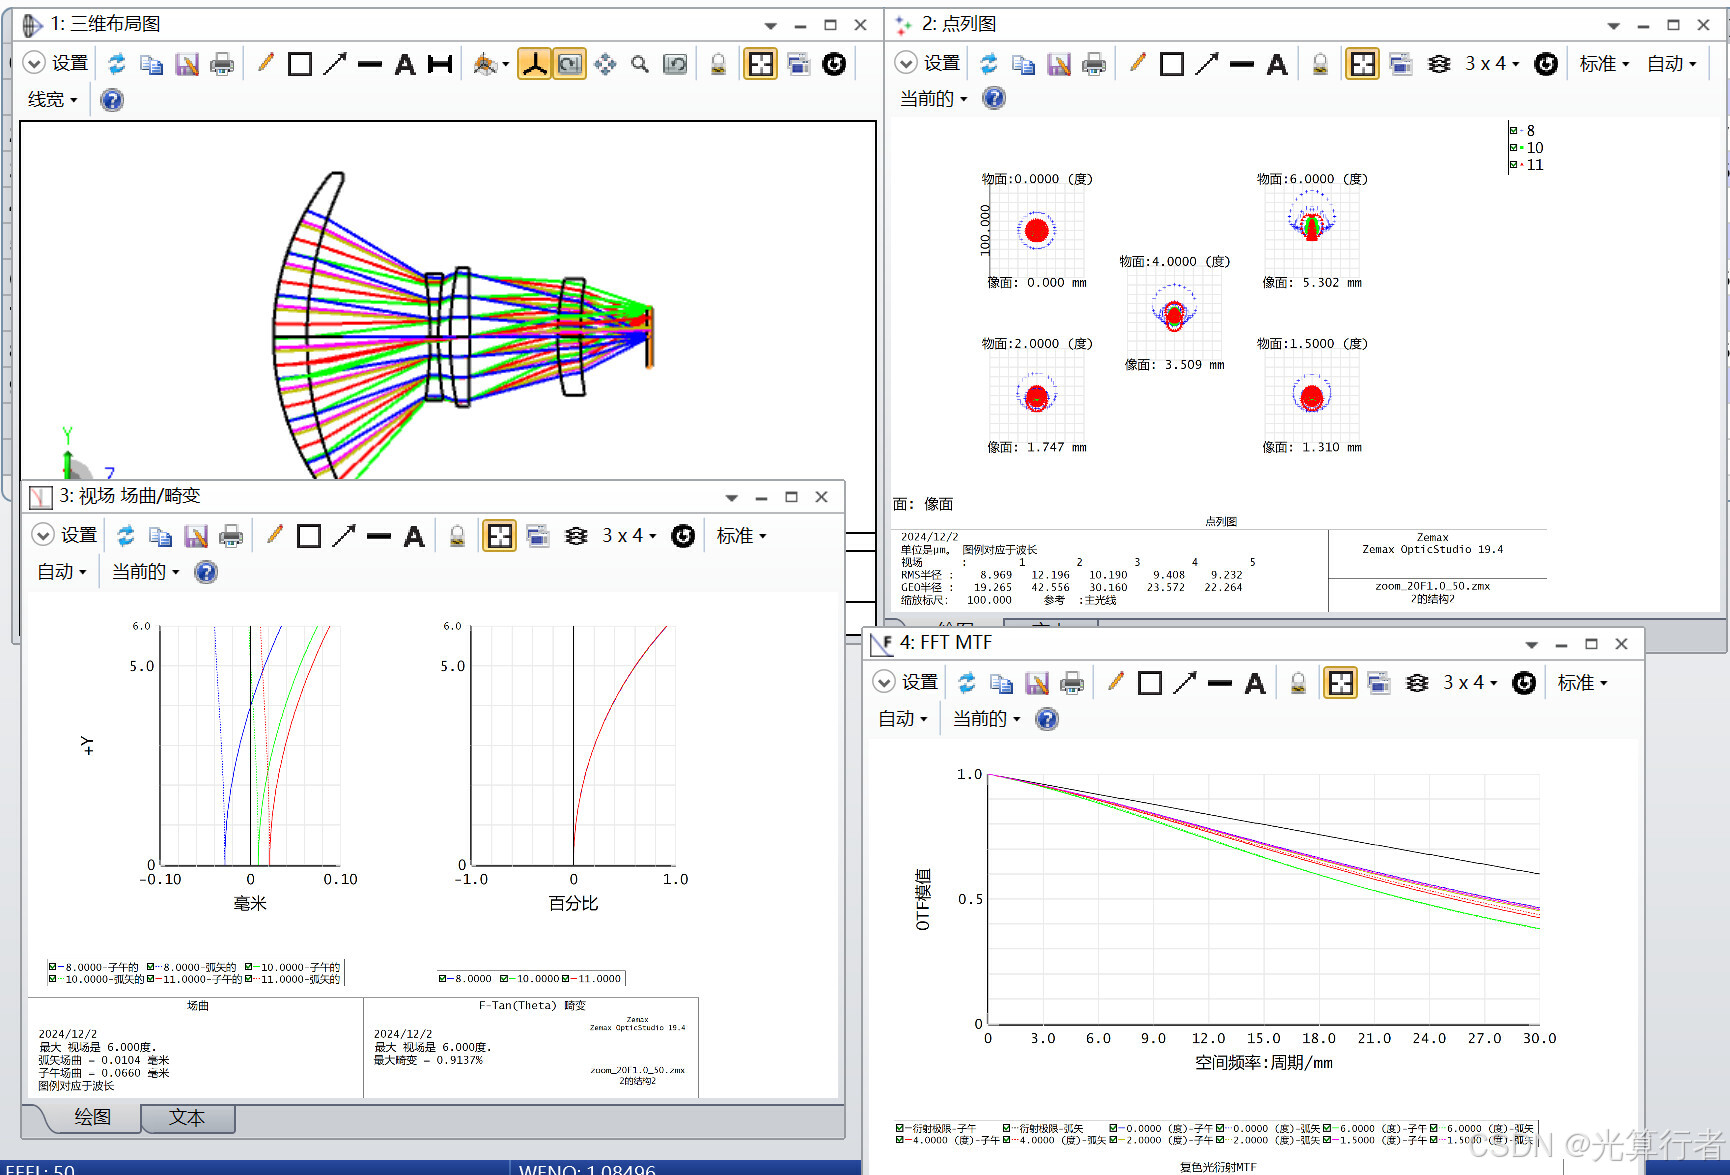Screen dimensions: 1730x1175
Task: Refresh the FFT MTF window
Action: 967,683
